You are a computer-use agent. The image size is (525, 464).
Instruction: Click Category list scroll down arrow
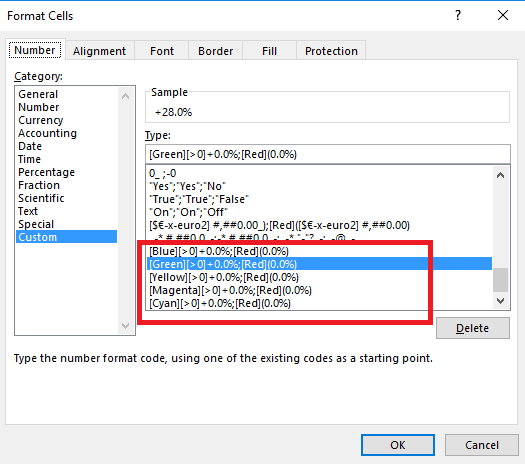(126, 326)
